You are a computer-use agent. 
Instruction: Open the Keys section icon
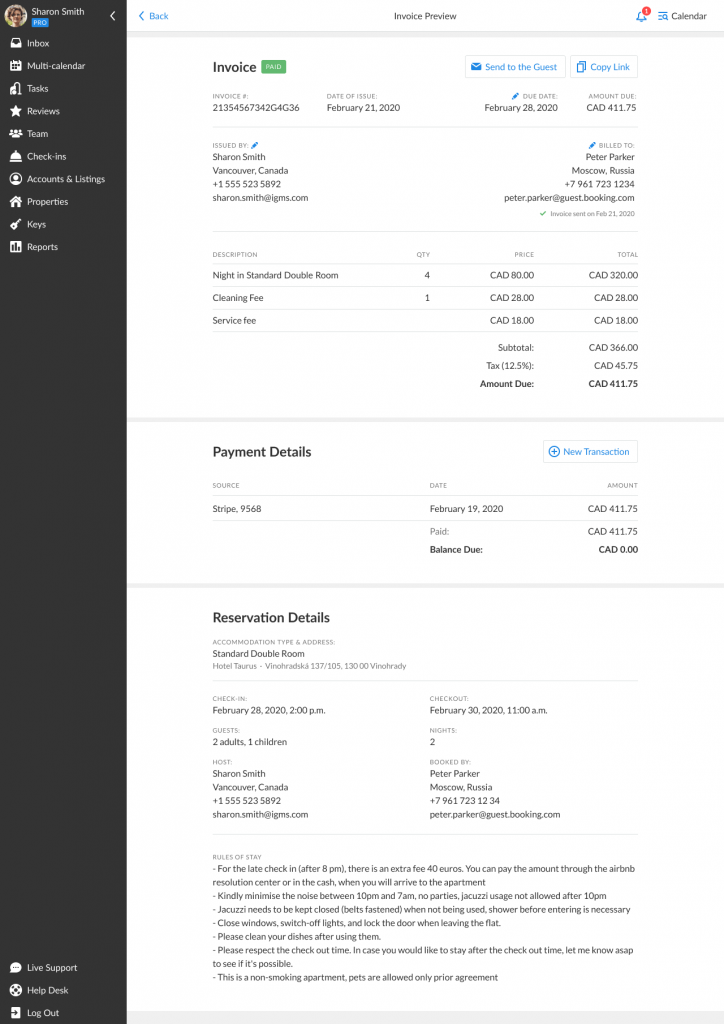click(x=16, y=224)
